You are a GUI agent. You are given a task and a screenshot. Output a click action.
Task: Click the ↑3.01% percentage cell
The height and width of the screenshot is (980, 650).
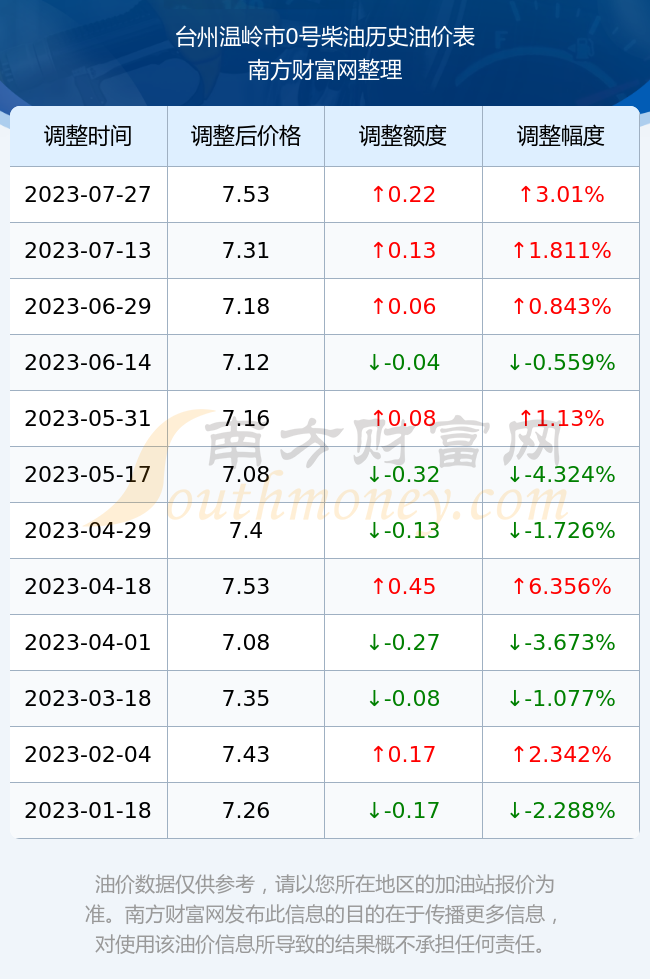pyautogui.click(x=561, y=194)
